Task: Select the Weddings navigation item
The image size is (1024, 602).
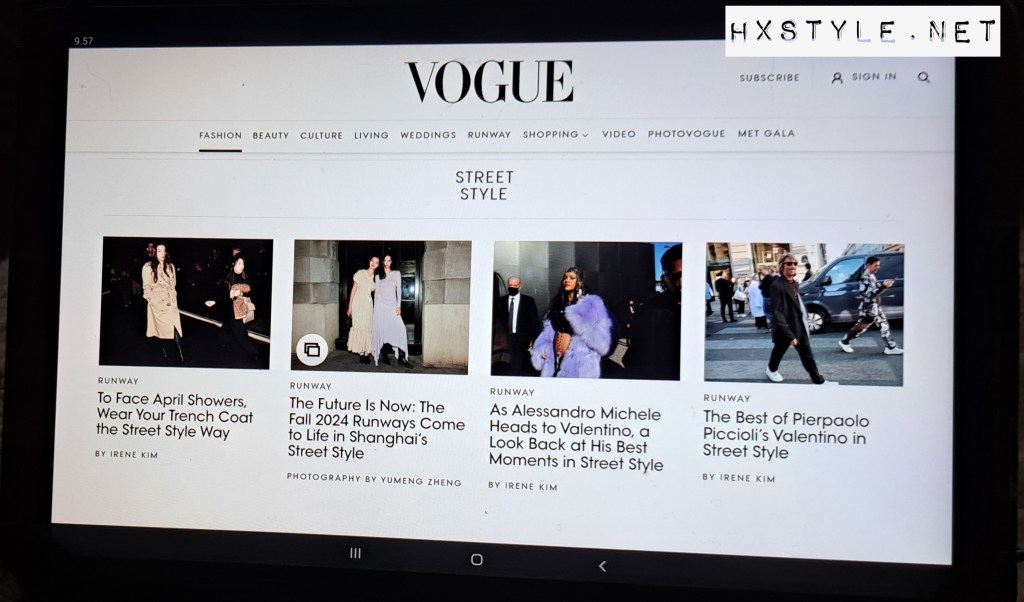Action: 428,134
